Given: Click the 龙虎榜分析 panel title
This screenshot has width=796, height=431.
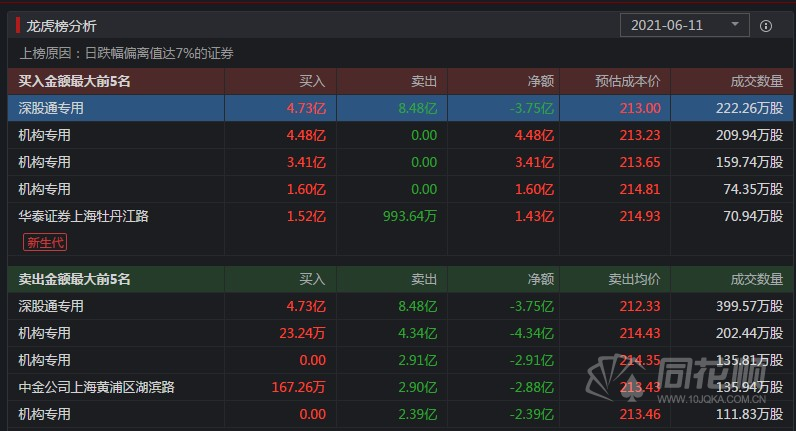Looking at the screenshot, I should point(61,26).
